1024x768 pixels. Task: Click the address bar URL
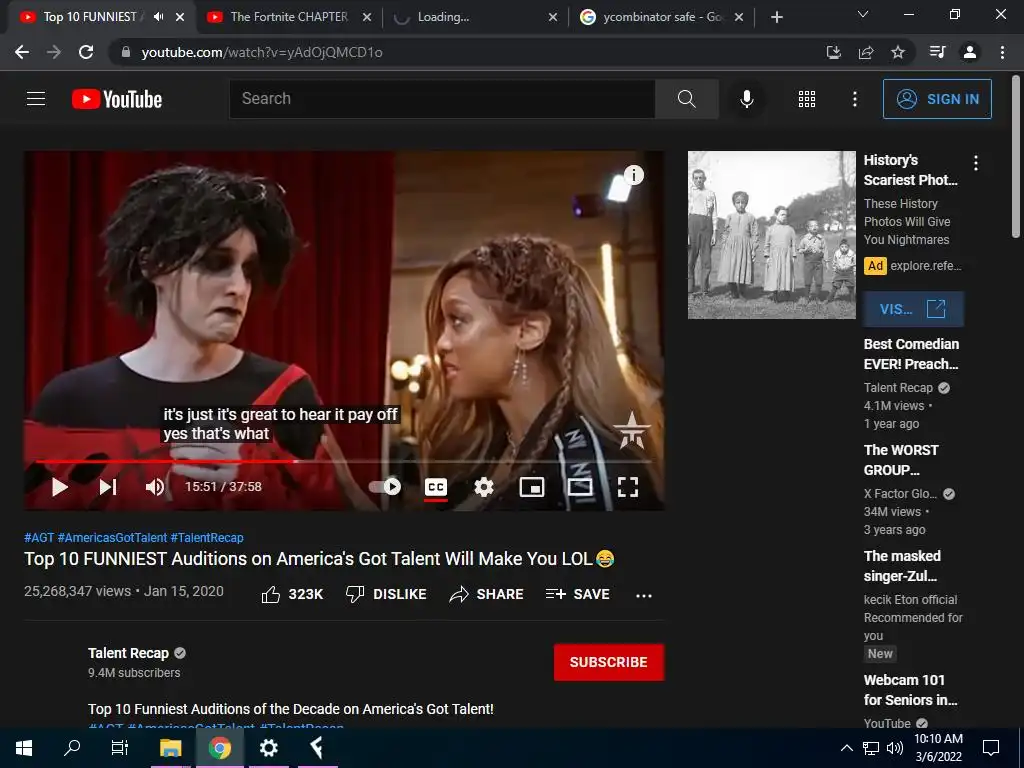pyautogui.click(x=261, y=52)
